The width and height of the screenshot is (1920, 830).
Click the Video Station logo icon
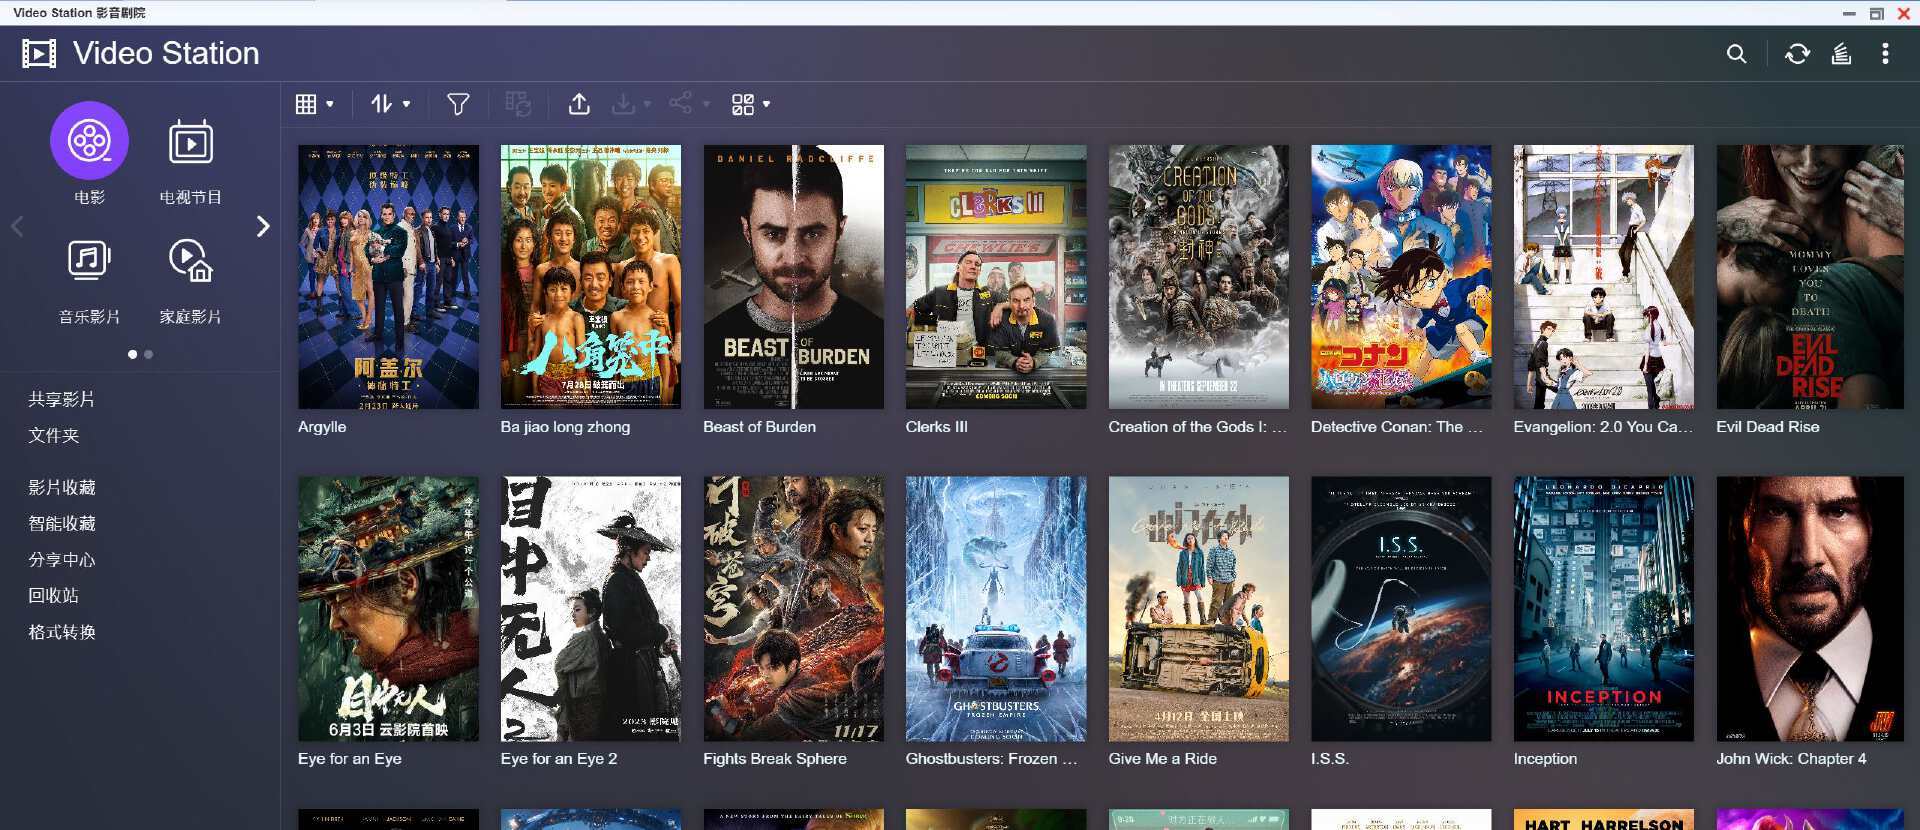(x=39, y=54)
